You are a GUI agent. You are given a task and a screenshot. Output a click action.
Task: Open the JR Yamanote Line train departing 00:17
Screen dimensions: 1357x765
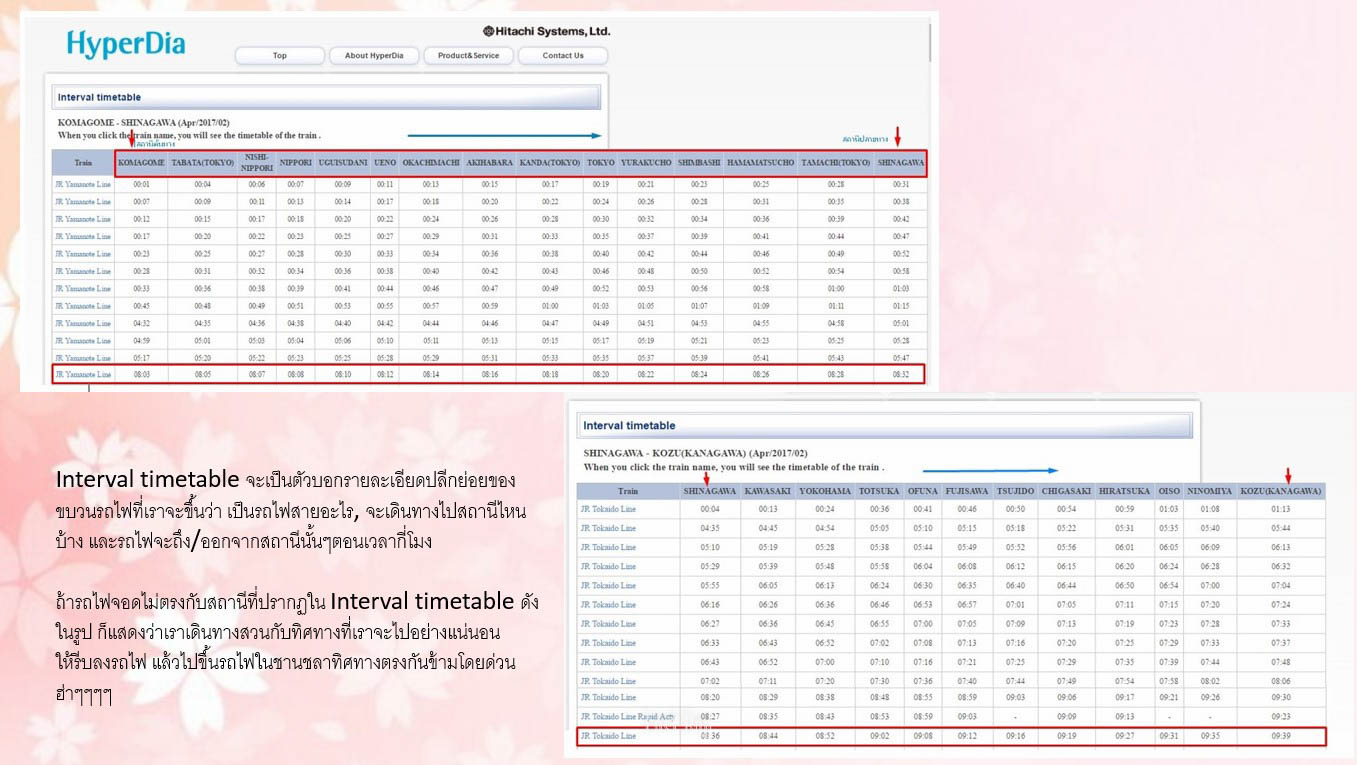(x=83, y=236)
